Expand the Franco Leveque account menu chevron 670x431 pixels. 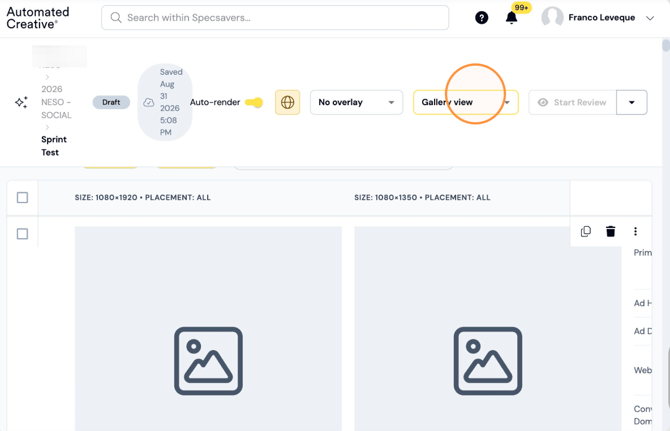pos(650,18)
